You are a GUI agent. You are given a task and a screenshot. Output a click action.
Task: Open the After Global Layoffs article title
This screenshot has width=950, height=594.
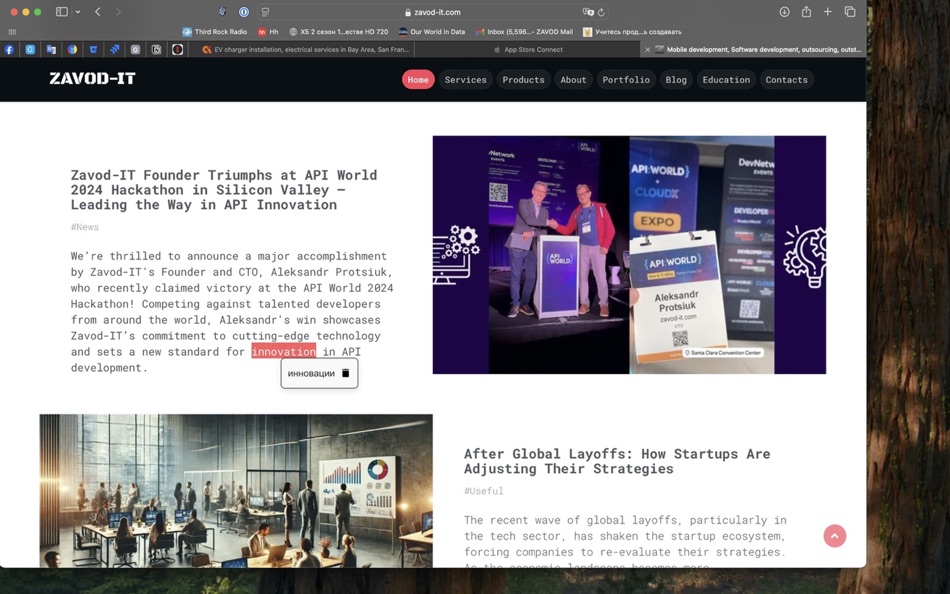(x=617, y=461)
